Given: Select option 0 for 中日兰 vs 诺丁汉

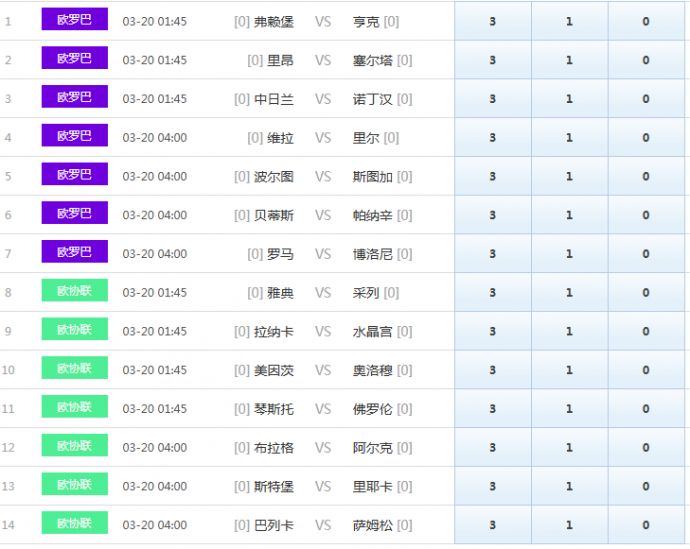Looking at the screenshot, I should tap(646, 99).
